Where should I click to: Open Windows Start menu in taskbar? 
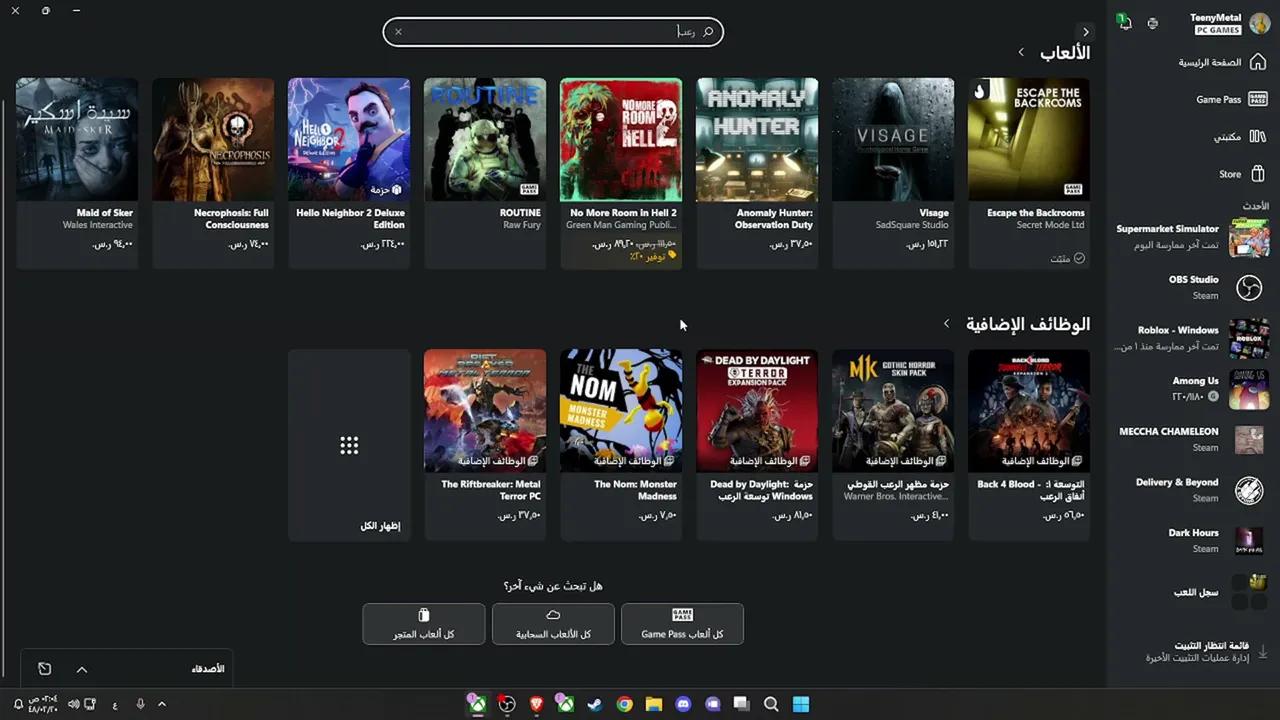click(x=801, y=704)
